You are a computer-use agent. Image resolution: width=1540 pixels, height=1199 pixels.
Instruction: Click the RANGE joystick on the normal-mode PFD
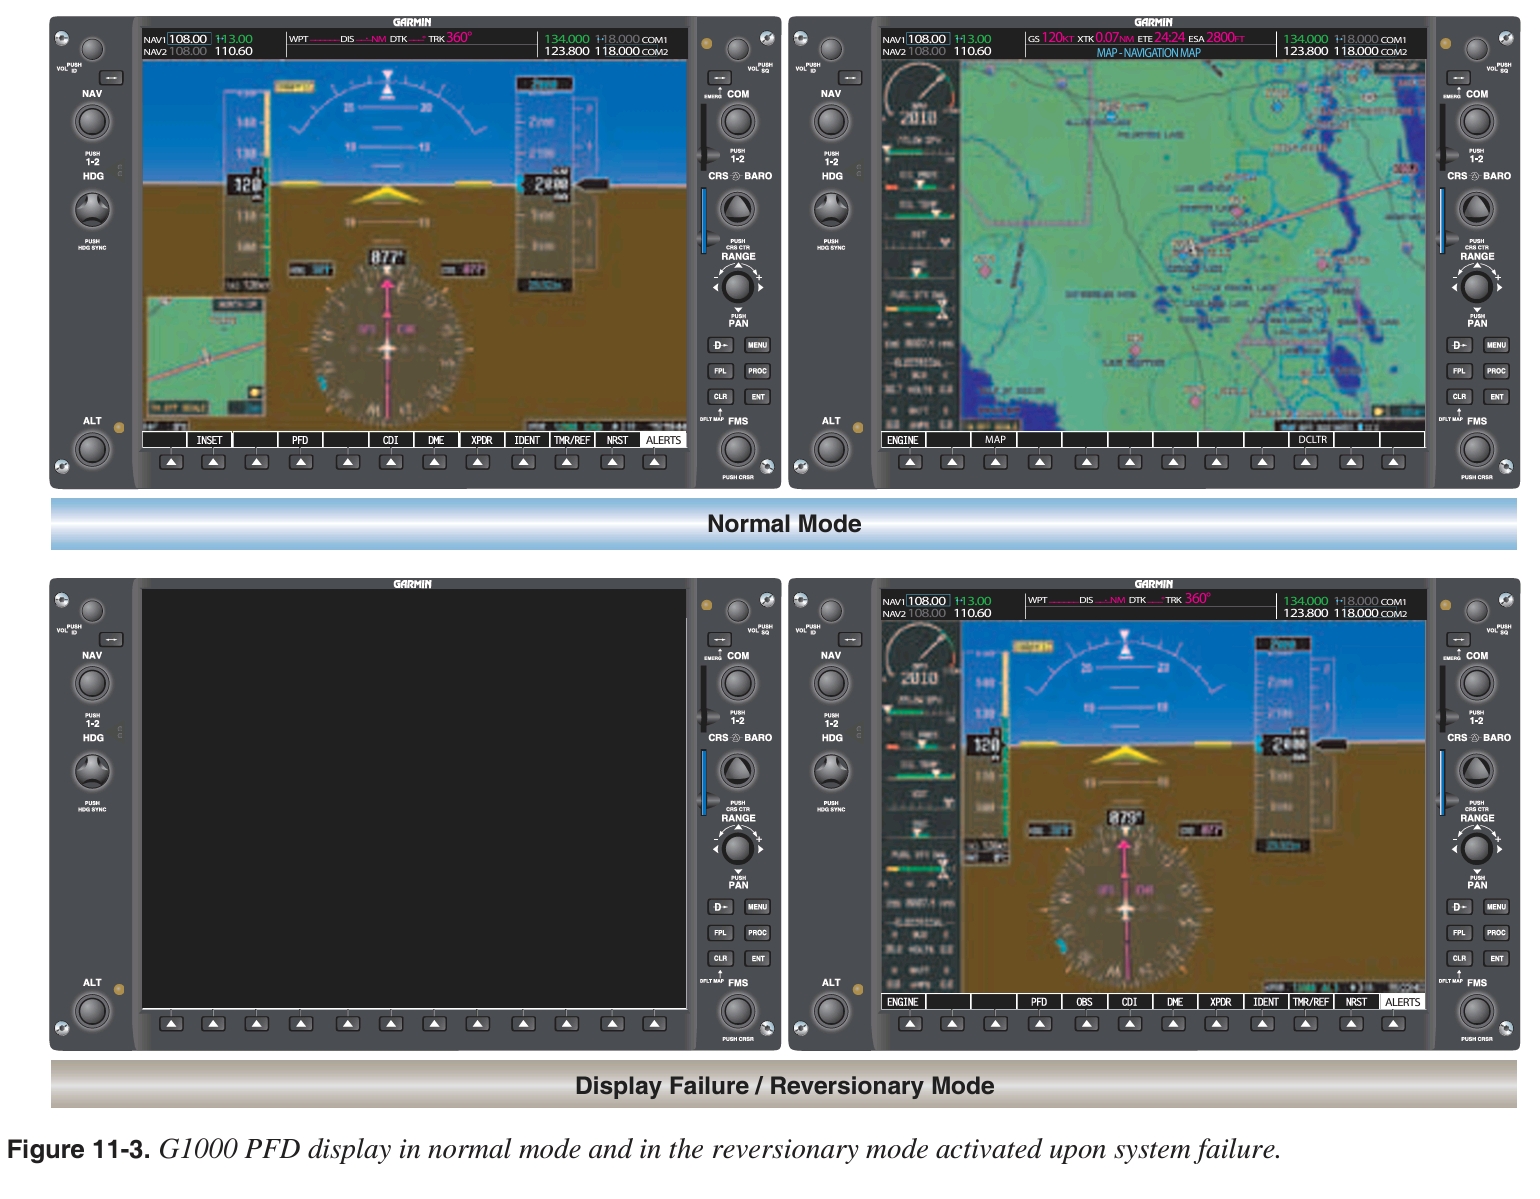tap(738, 287)
